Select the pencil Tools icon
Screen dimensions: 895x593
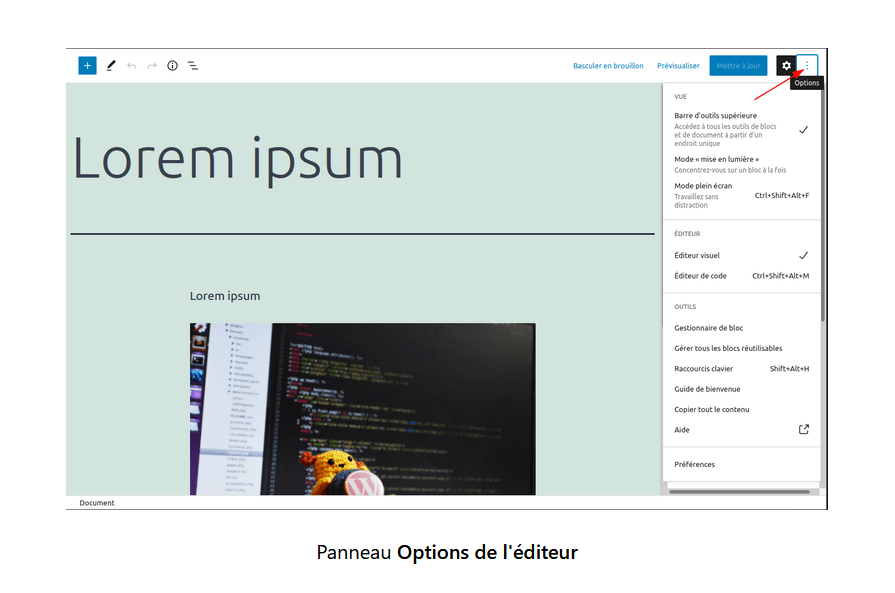click(x=111, y=66)
